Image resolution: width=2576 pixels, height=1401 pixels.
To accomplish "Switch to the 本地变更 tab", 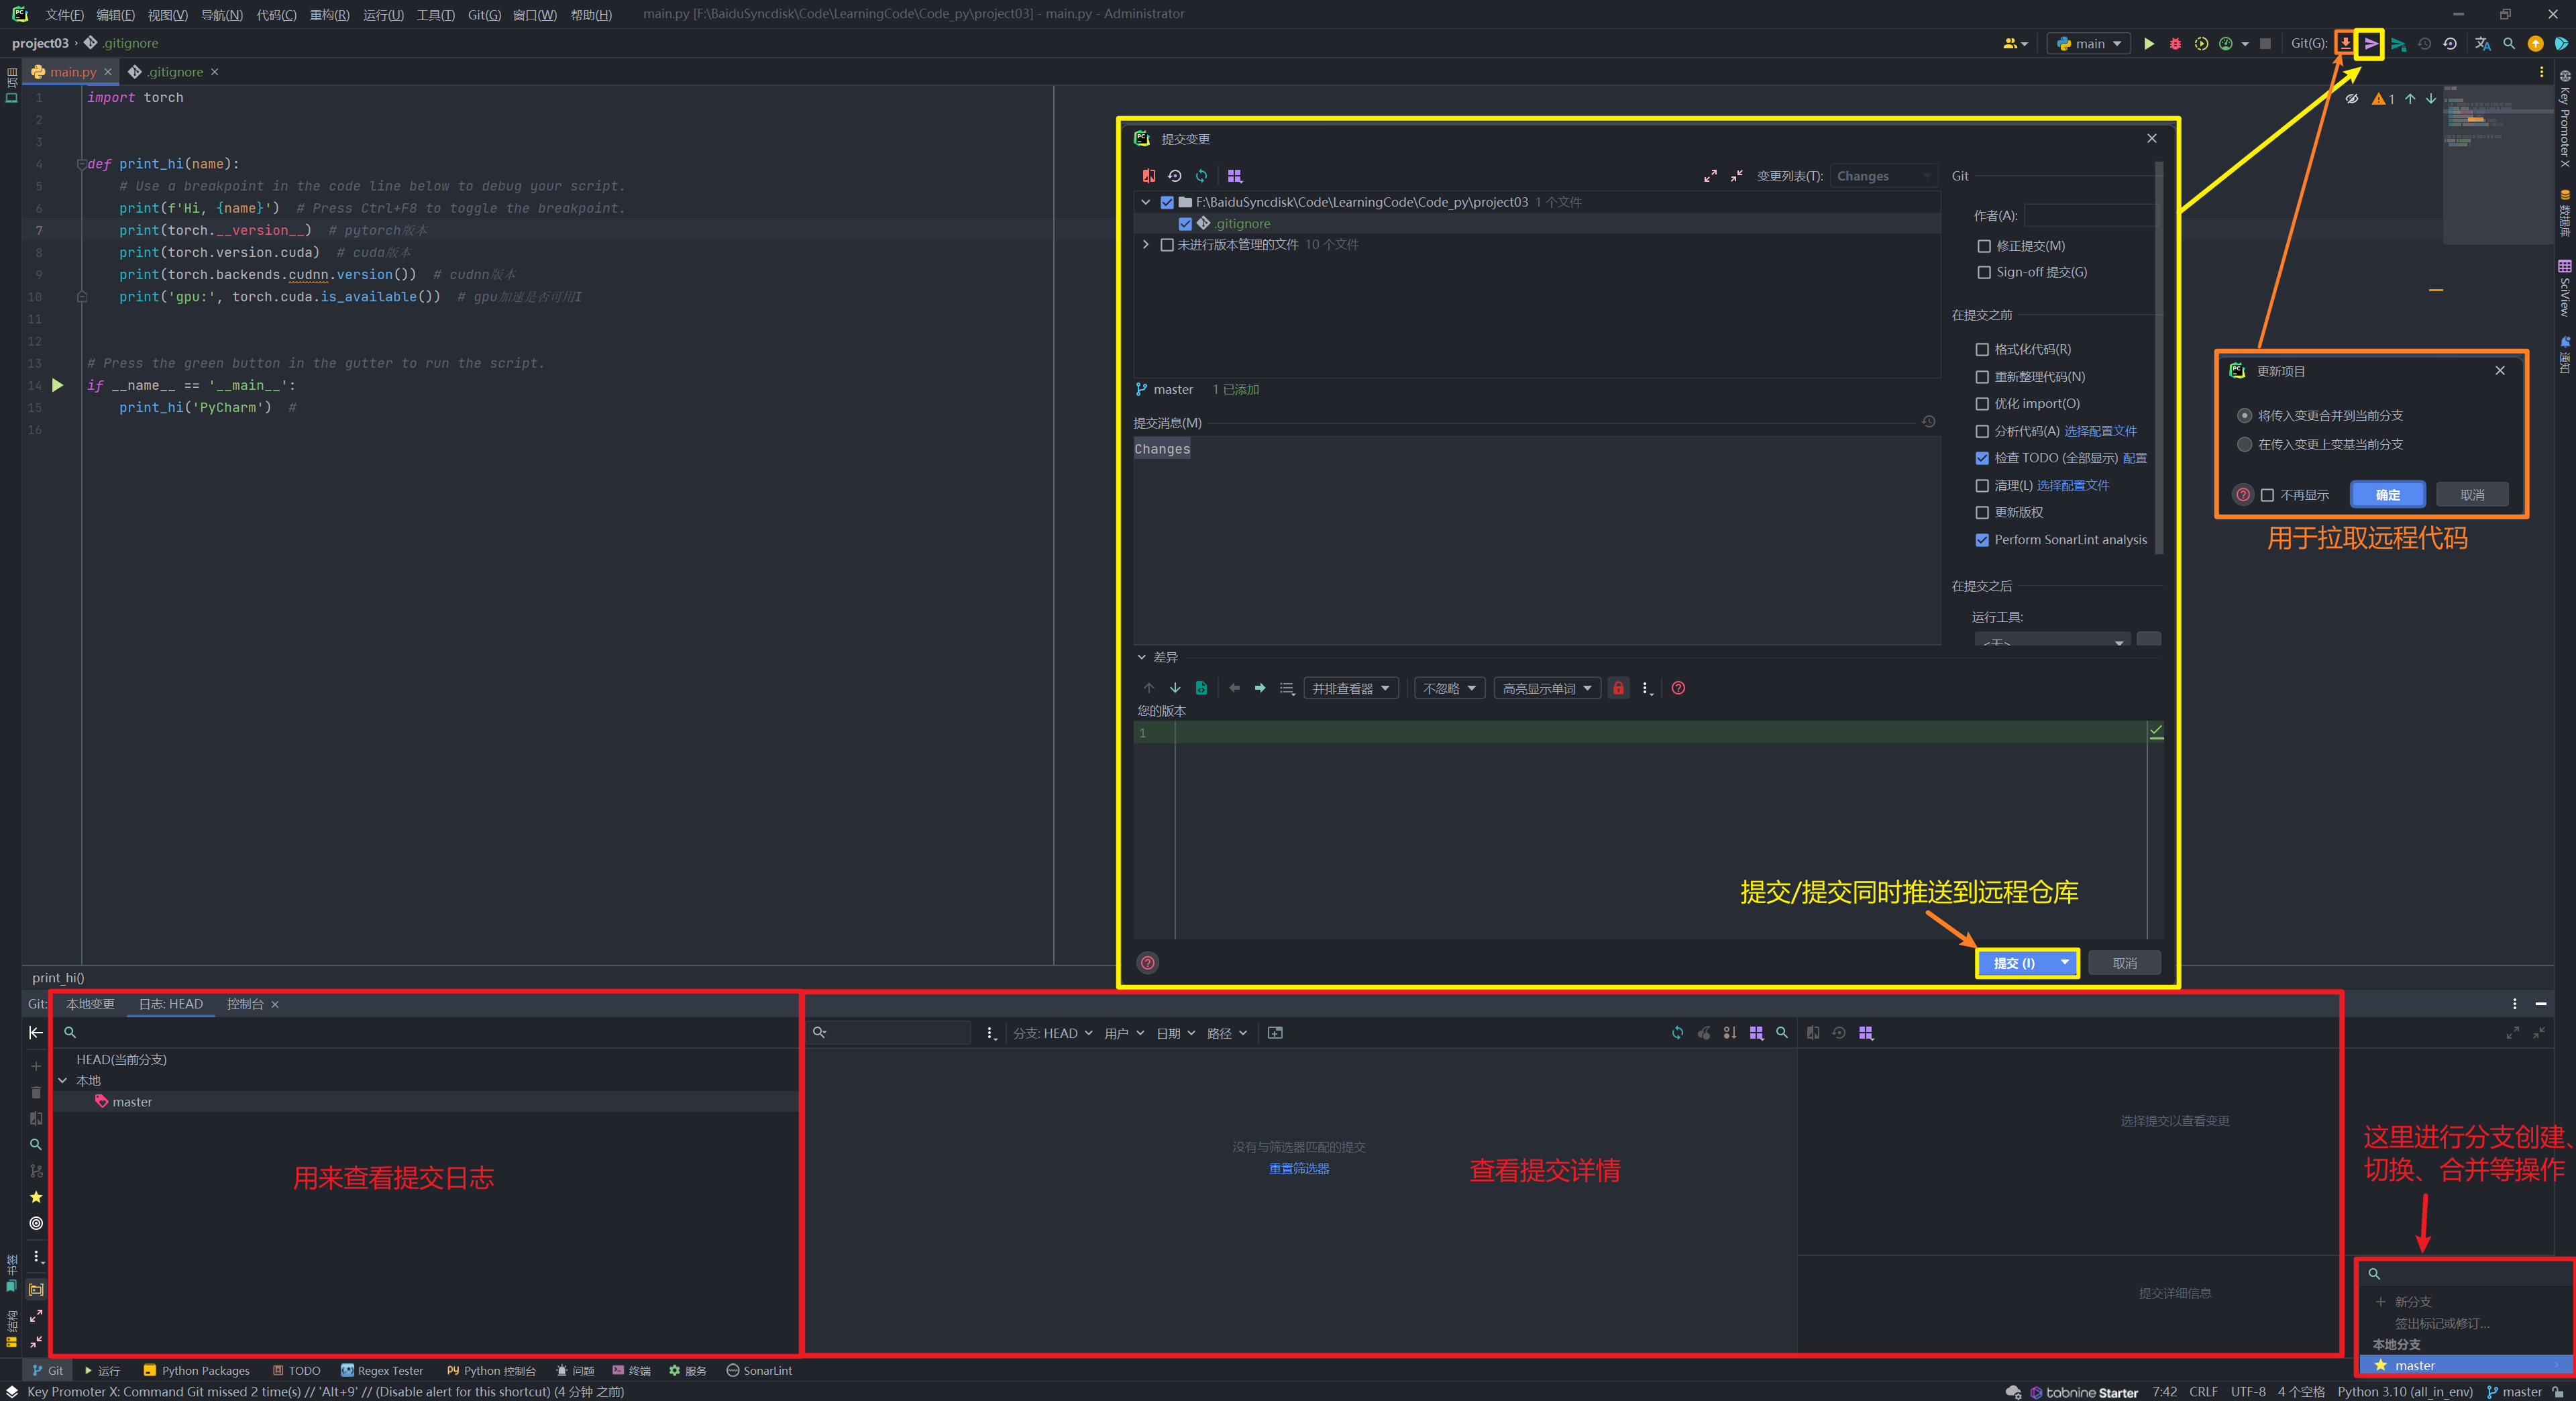I will coord(90,1004).
